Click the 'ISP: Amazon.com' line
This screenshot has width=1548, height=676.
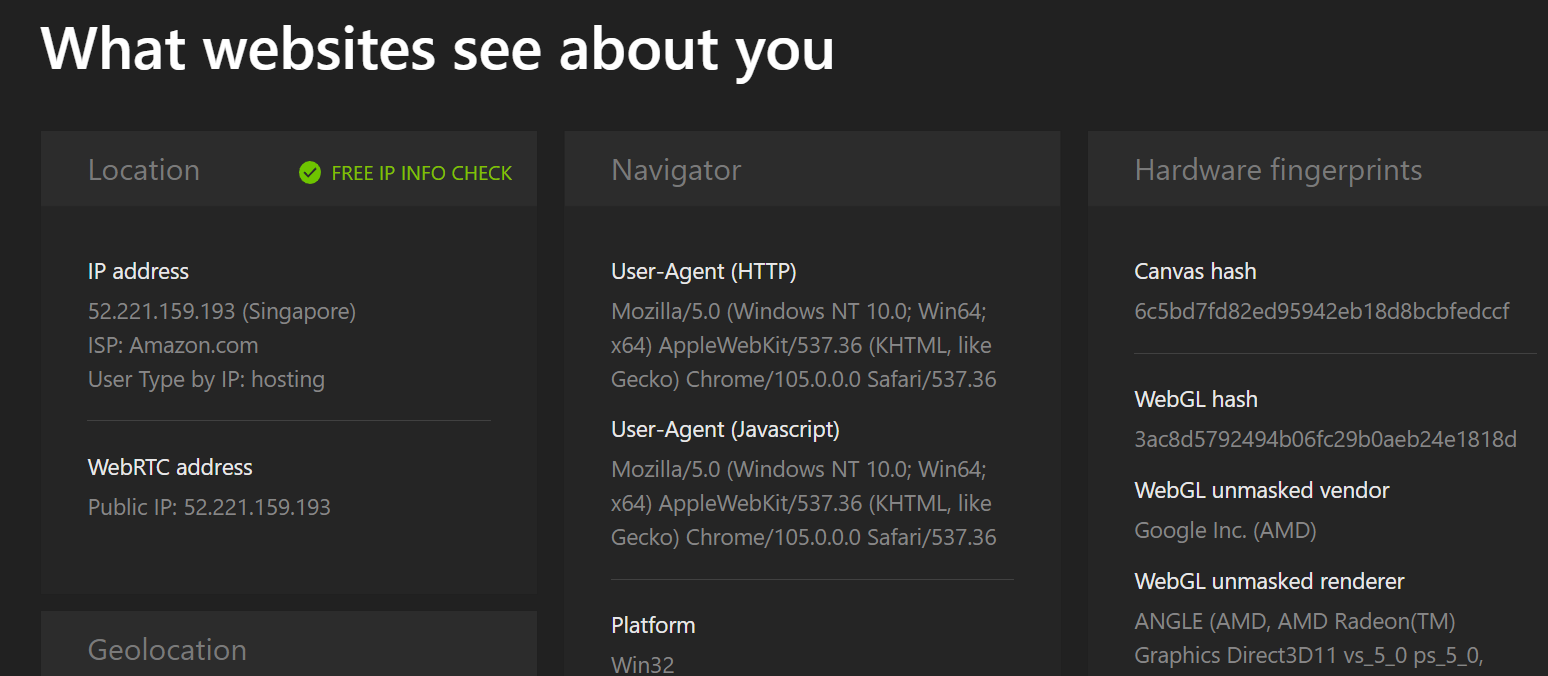(x=173, y=345)
